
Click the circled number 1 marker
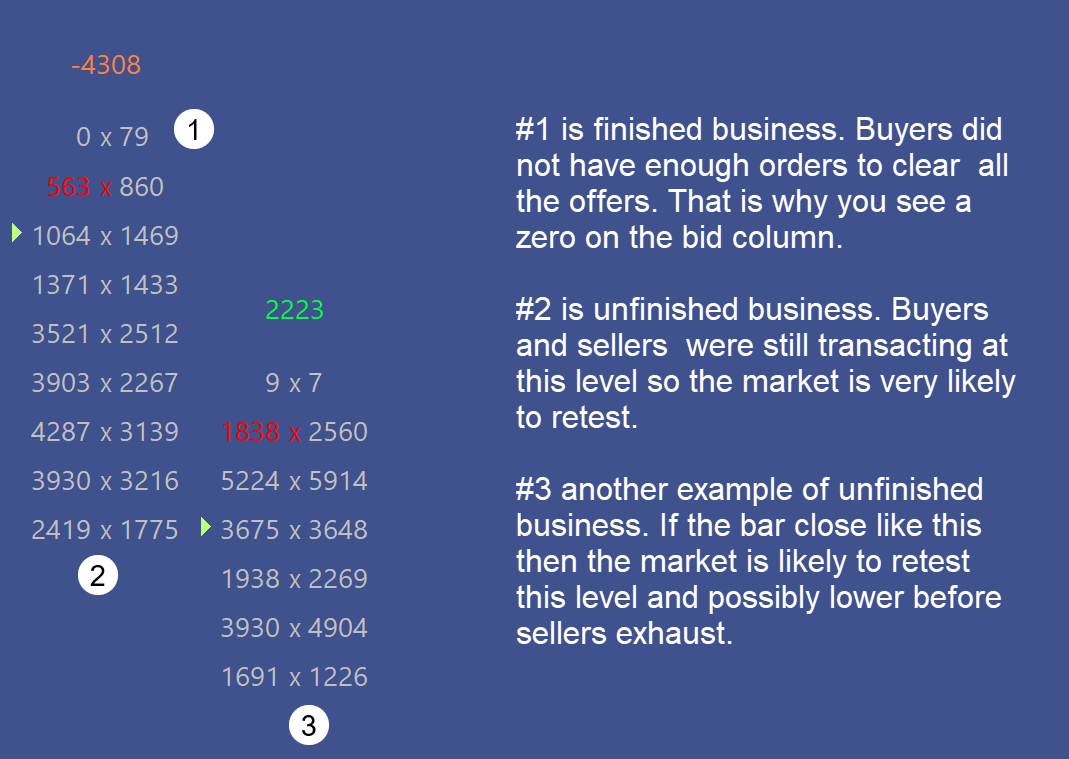[194, 129]
